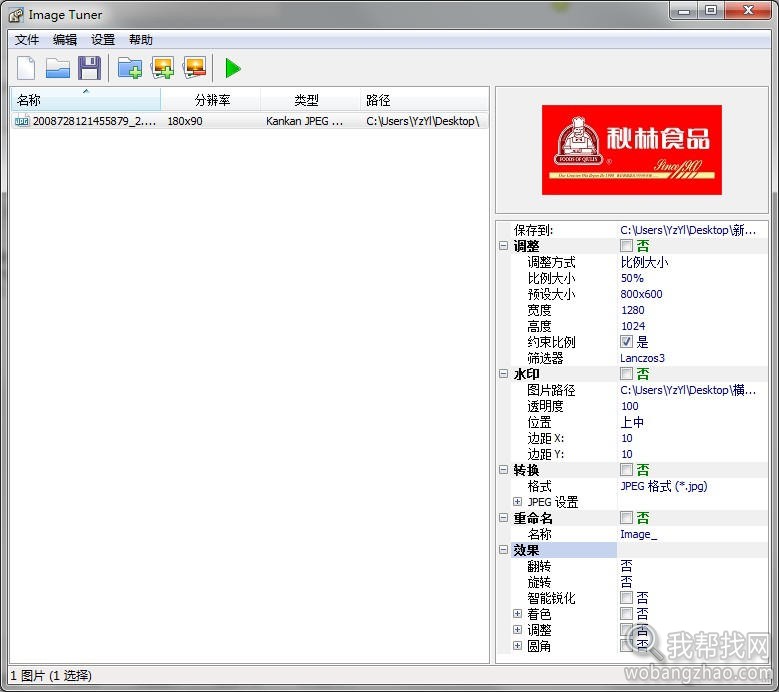The height and width of the screenshot is (692, 779).
Task: Click the 180x90 resolution cell
Action: pos(185,121)
